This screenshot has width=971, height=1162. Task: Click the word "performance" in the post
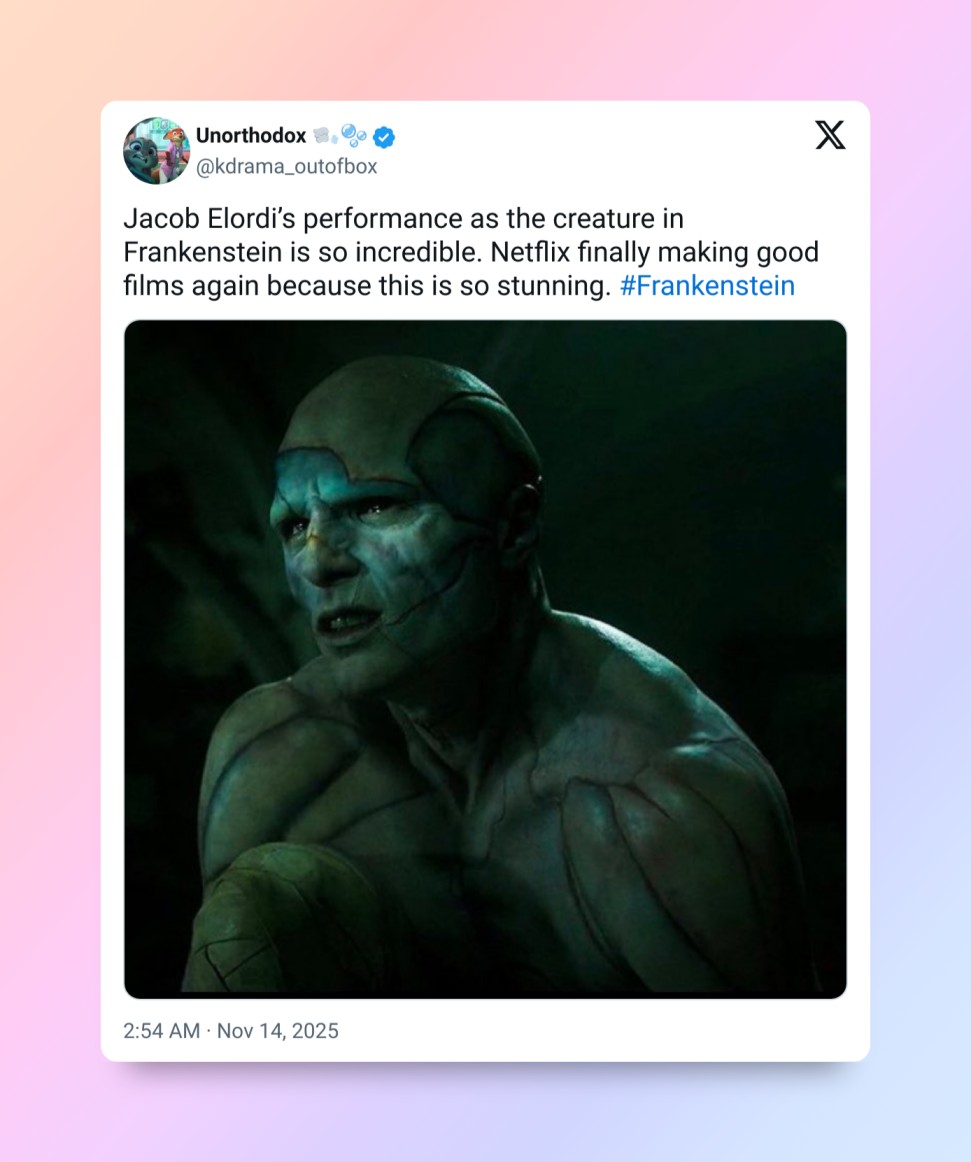[358, 218]
